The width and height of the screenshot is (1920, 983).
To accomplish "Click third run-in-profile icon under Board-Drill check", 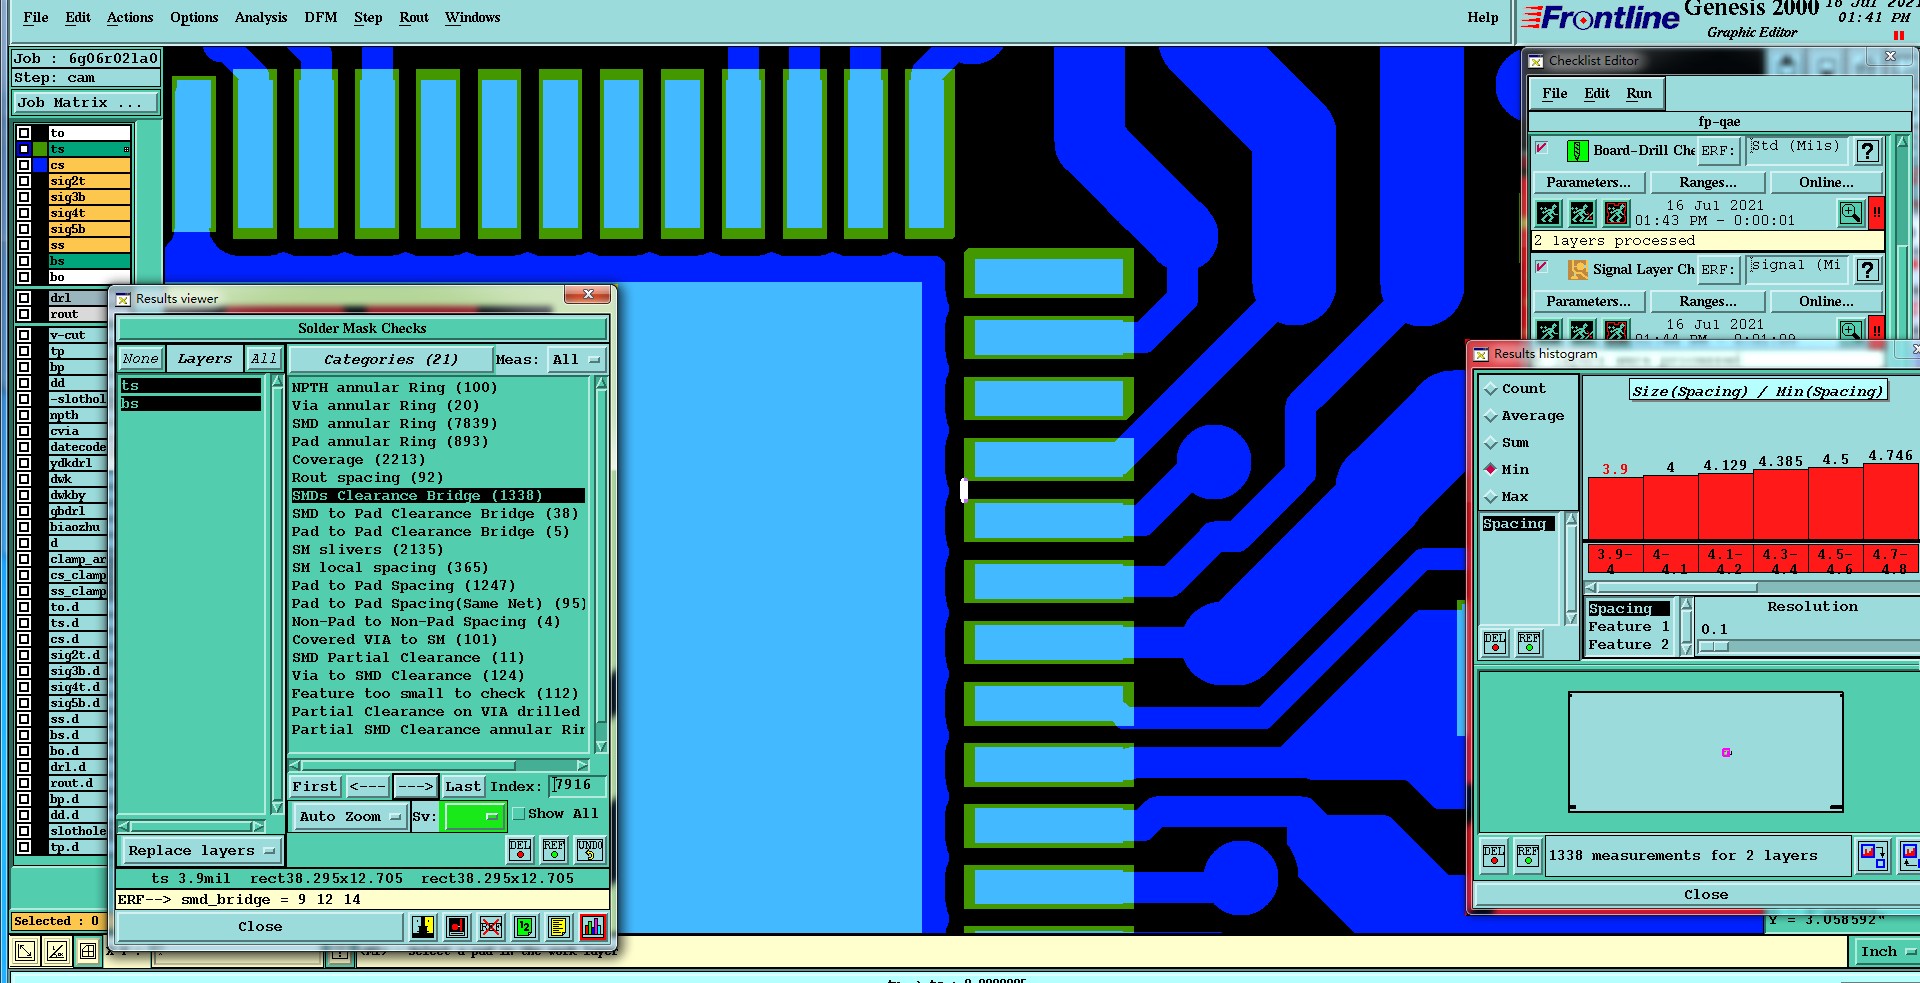I will pyautogui.click(x=1616, y=213).
